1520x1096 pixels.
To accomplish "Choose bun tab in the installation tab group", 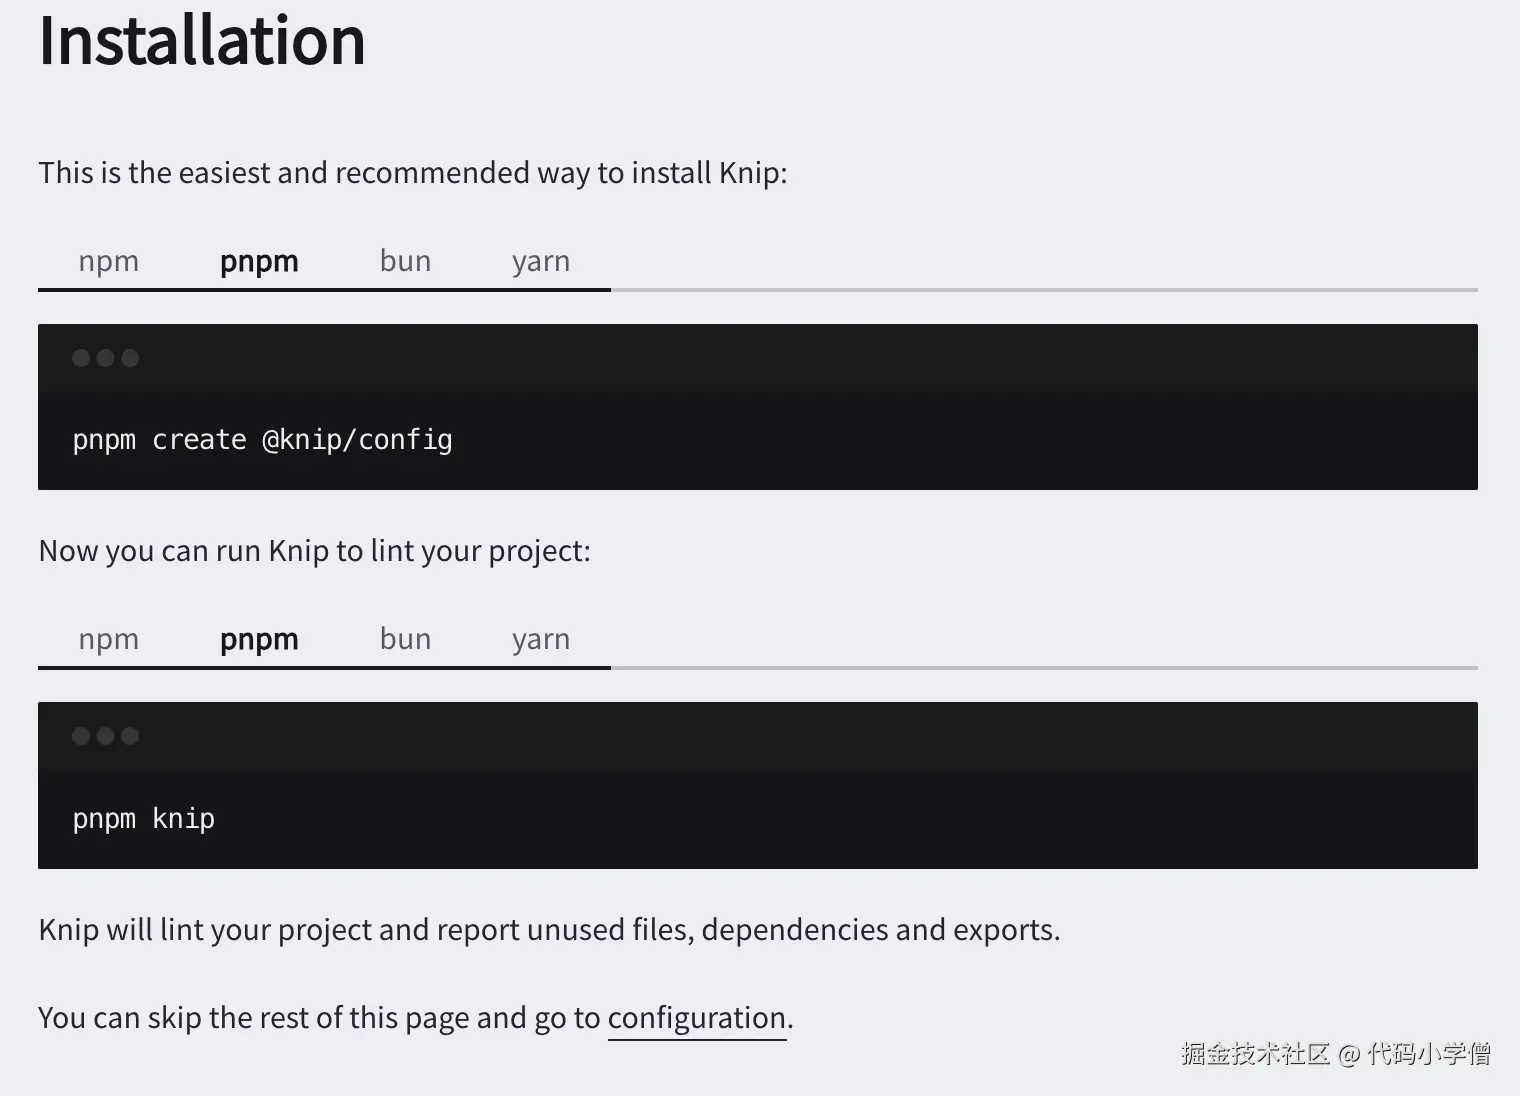I will (x=405, y=261).
